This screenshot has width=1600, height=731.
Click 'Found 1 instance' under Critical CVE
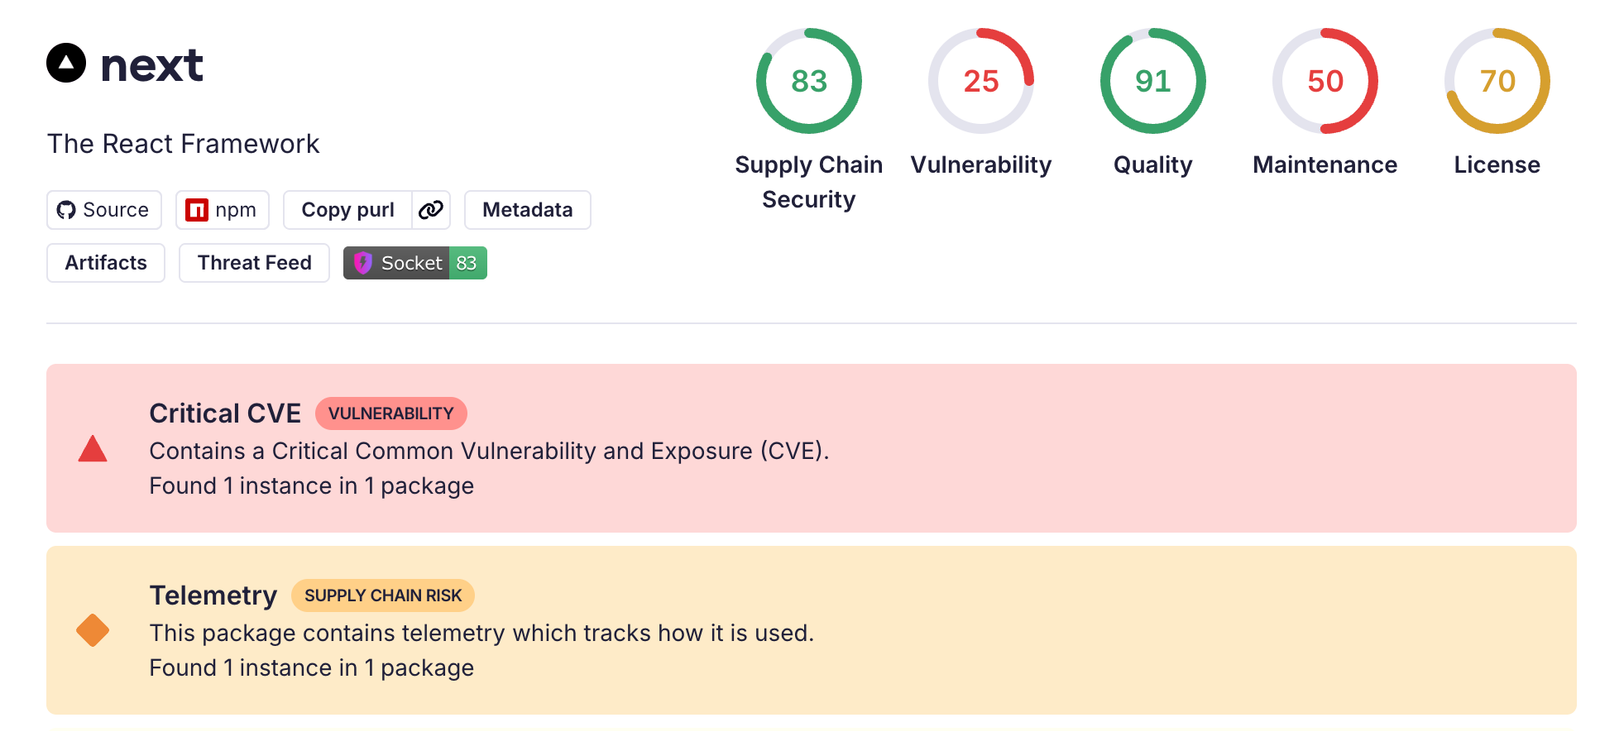pyautogui.click(x=311, y=486)
